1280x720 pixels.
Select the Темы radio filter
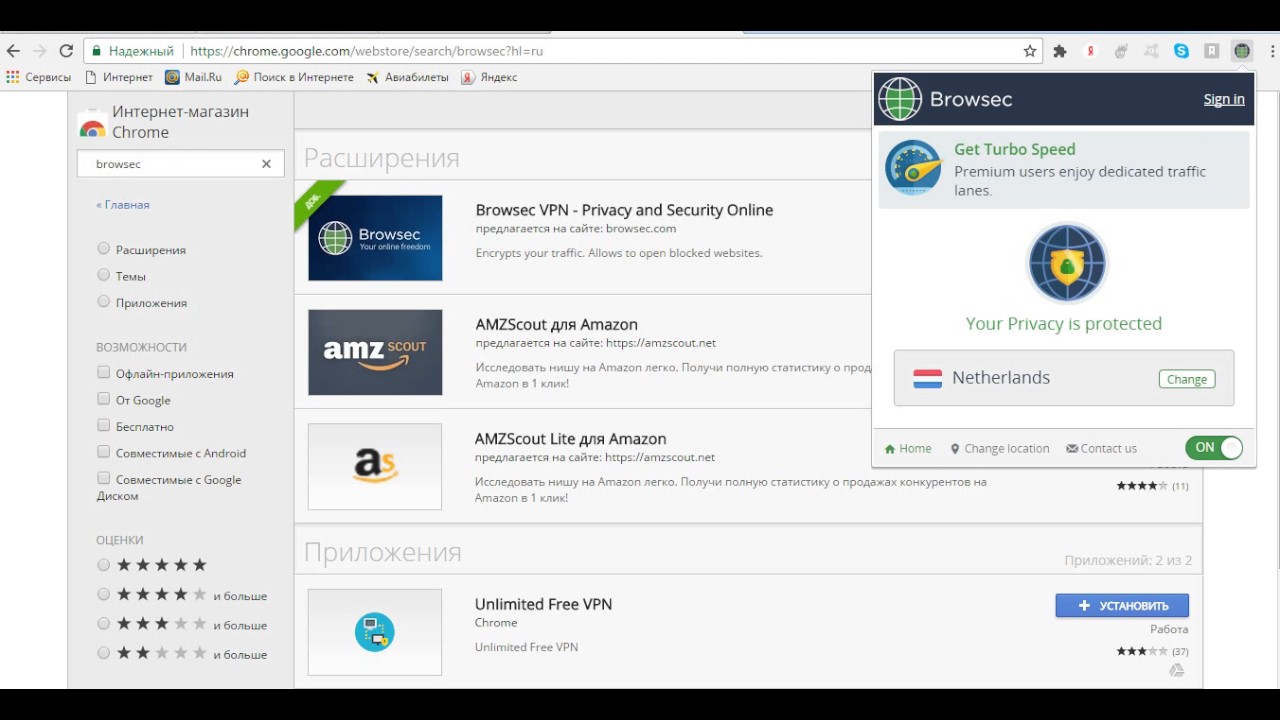point(103,275)
